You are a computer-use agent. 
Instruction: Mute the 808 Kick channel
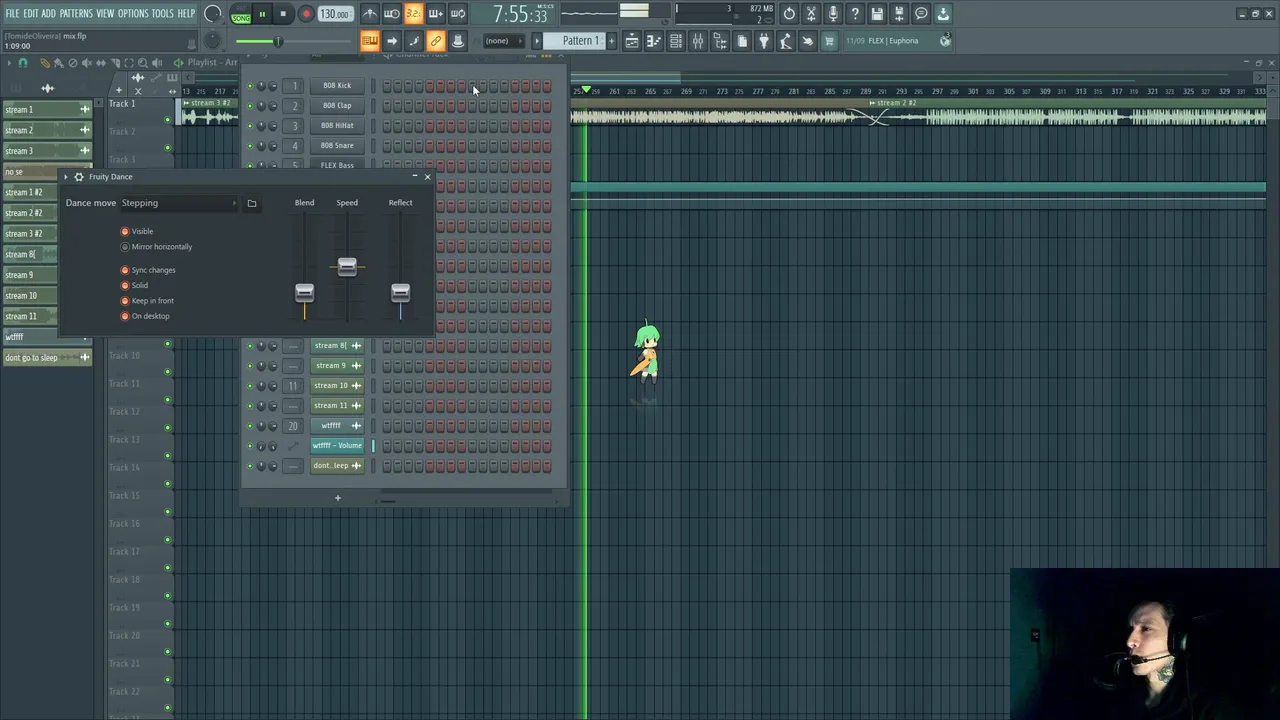point(250,86)
